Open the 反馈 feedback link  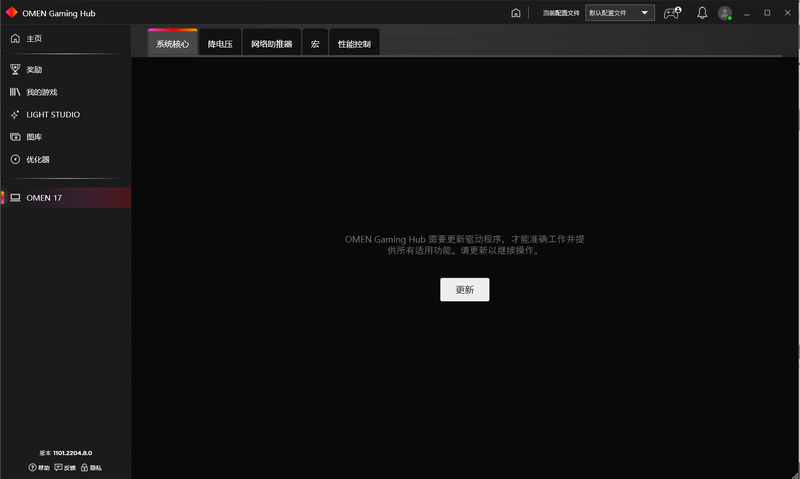click(x=65, y=467)
